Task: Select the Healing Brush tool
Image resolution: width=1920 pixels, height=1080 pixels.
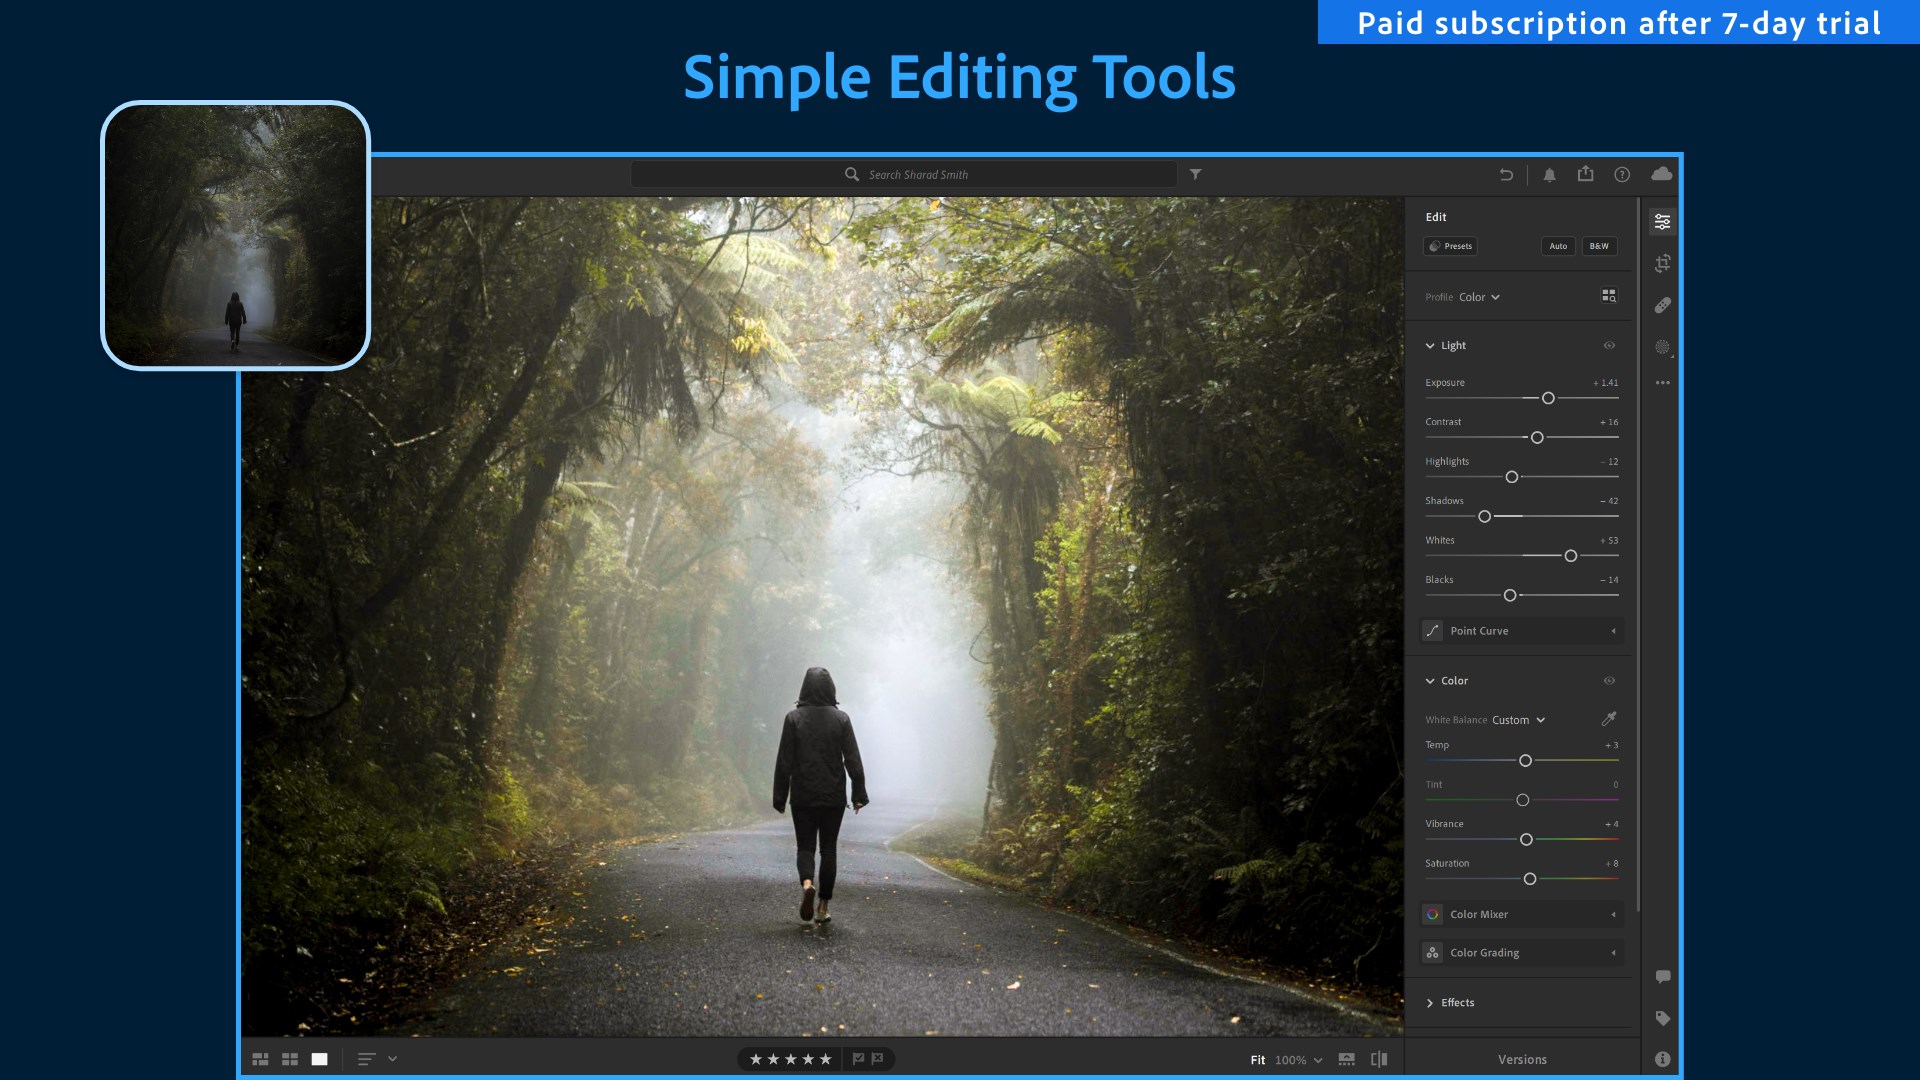Action: coord(1662,306)
